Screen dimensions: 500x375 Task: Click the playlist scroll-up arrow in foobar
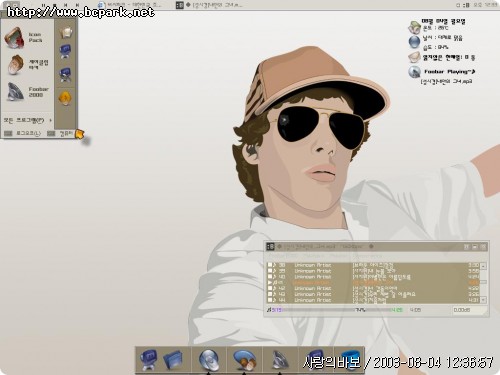[x=483, y=266]
